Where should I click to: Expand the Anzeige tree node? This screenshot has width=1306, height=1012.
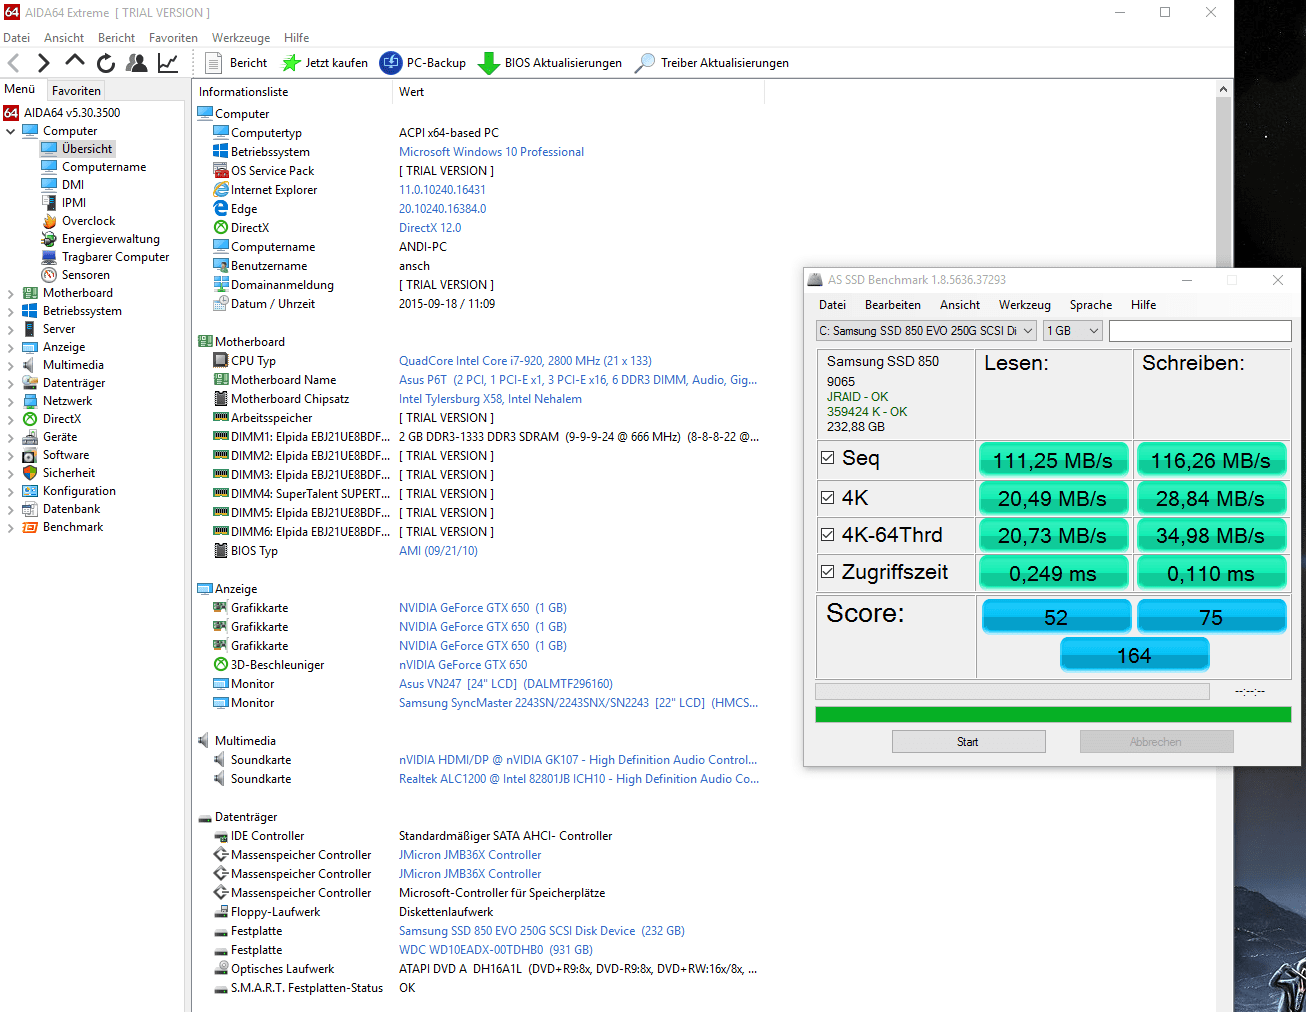tap(11, 347)
